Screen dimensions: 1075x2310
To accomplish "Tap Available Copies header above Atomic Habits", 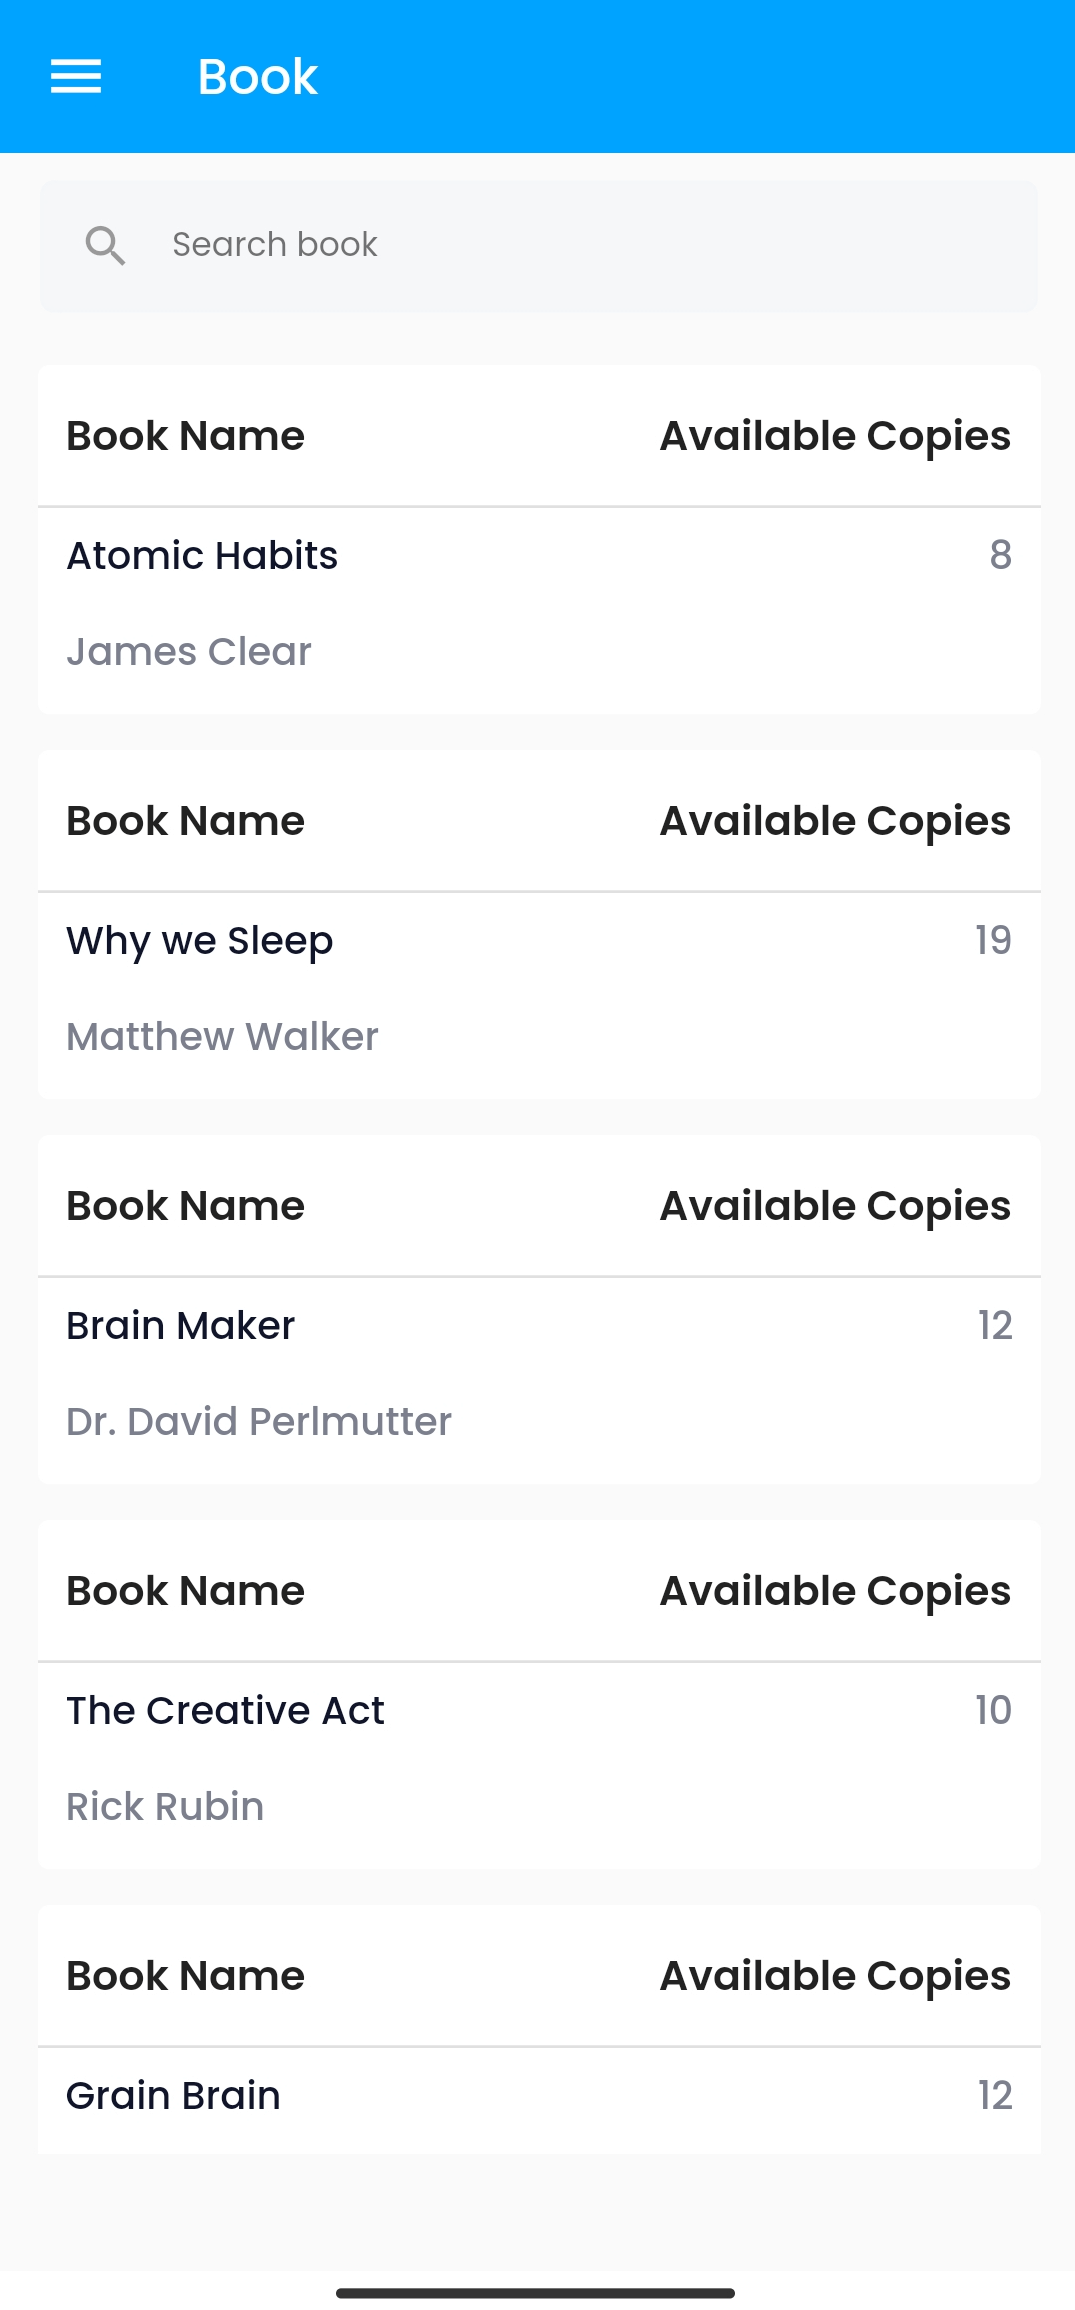I will coord(835,436).
